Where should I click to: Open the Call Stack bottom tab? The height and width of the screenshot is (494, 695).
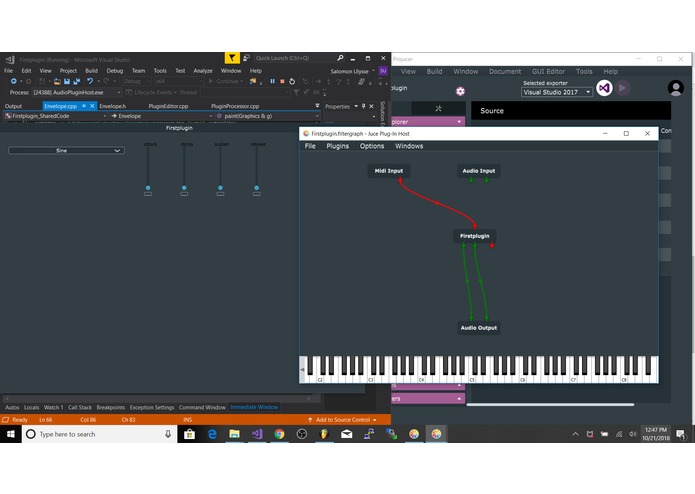(80, 407)
